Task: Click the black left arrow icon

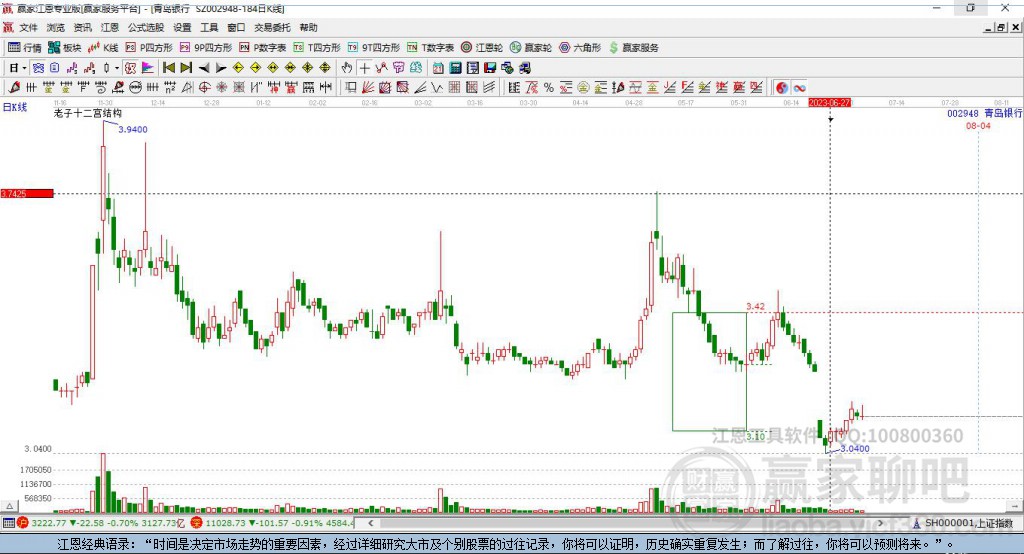Action: point(204,68)
